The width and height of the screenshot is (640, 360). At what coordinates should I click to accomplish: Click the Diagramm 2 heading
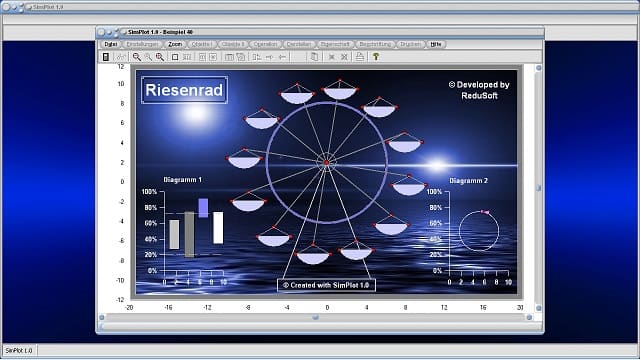[x=469, y=180]
